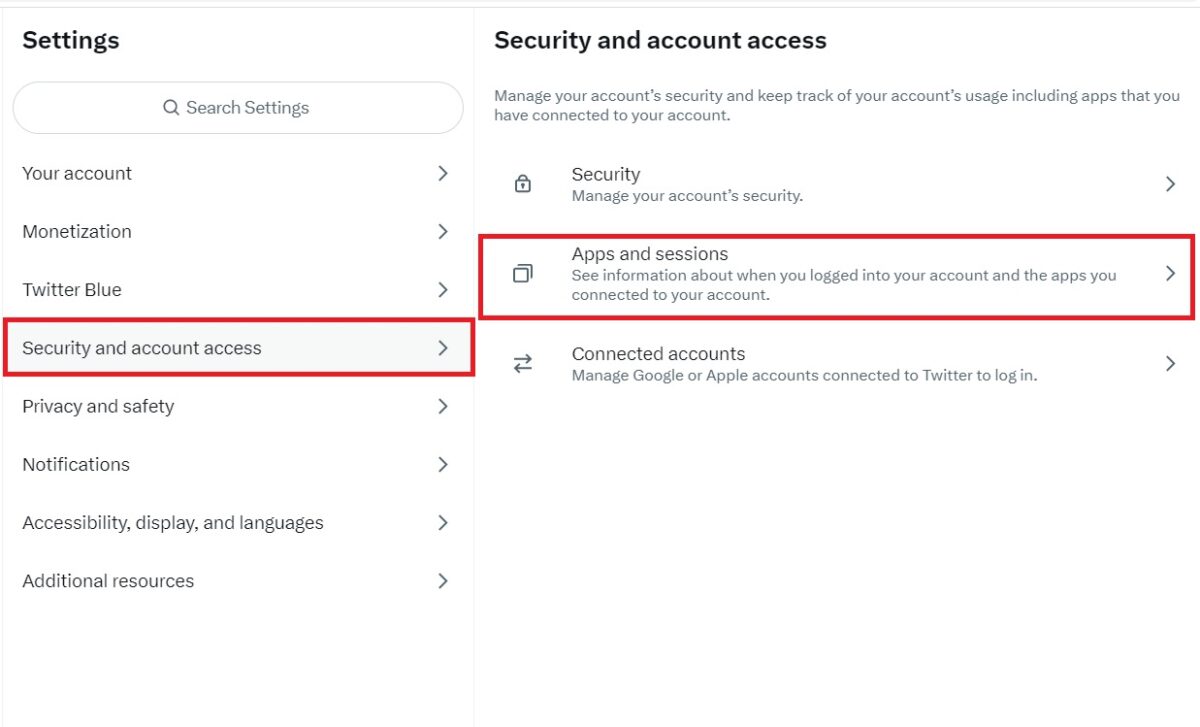Open Accessibility, display, and languages
The image size is (1200, 727).
(238, 522)
